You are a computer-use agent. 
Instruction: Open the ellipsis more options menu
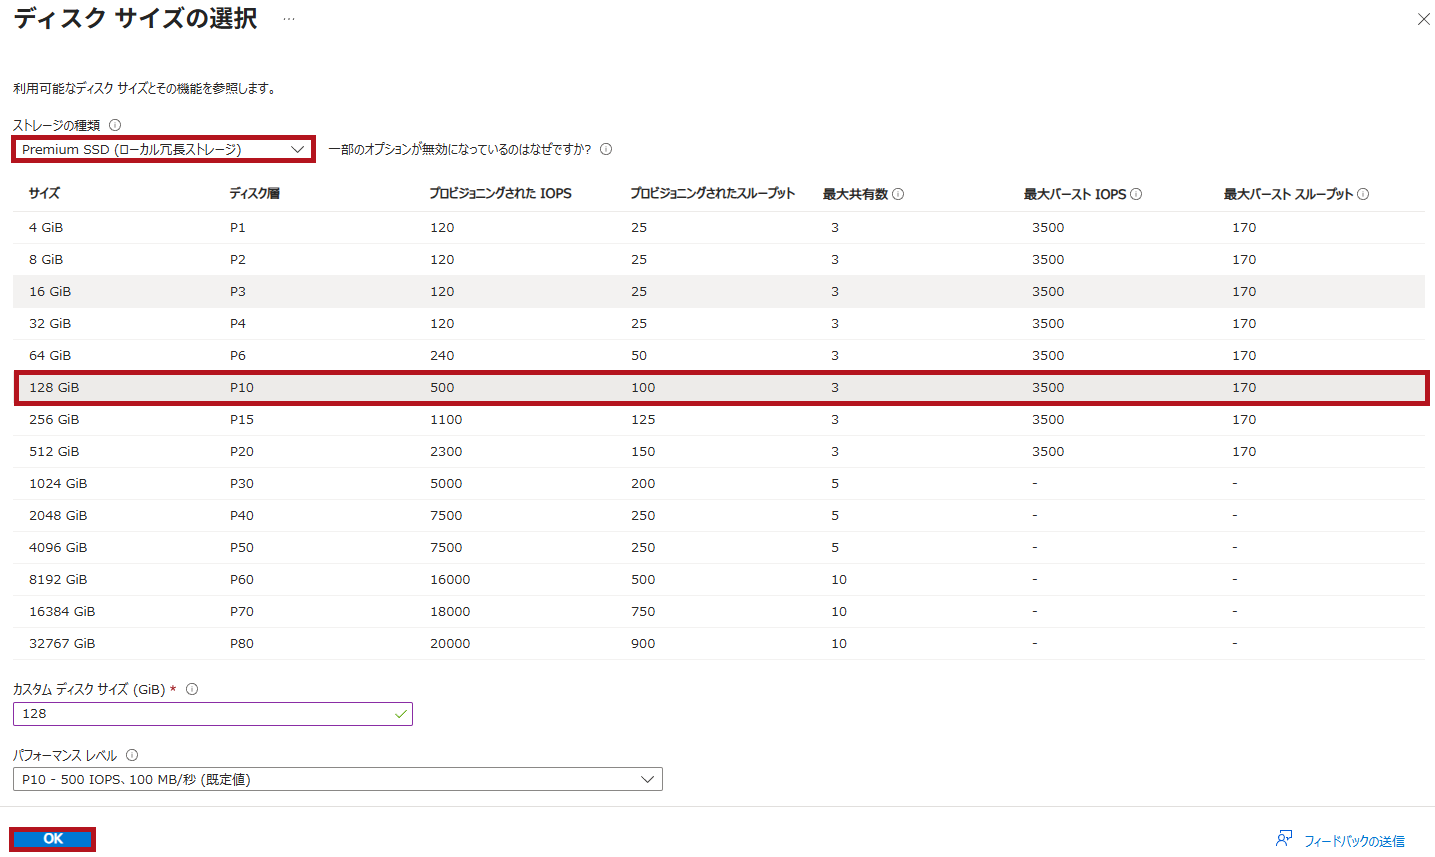(289, 19)
